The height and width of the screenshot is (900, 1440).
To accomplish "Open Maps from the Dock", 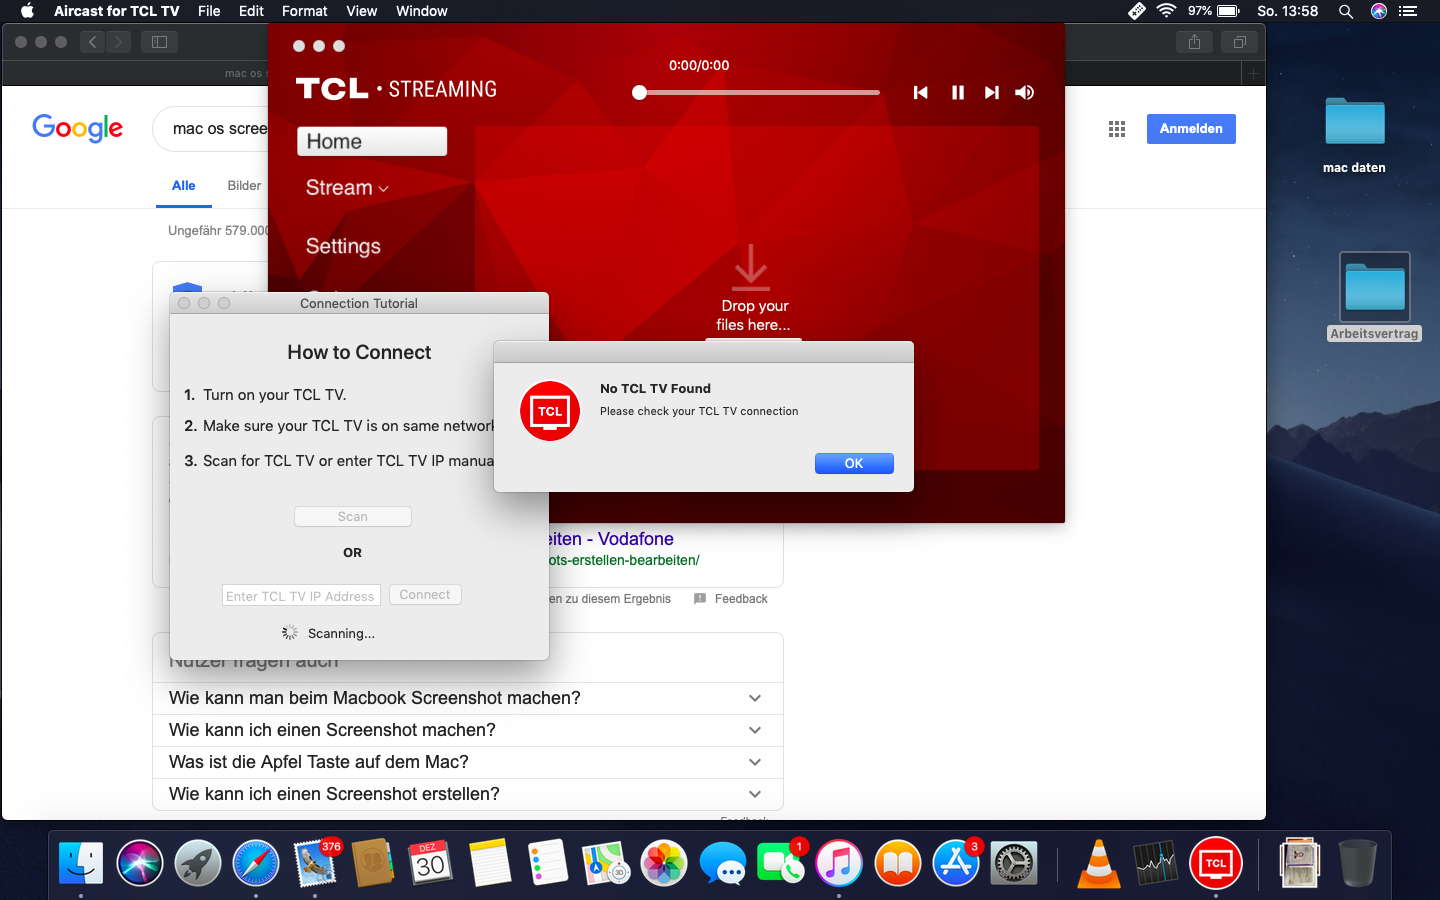I will pyautogui.click(x=606, y=863).
